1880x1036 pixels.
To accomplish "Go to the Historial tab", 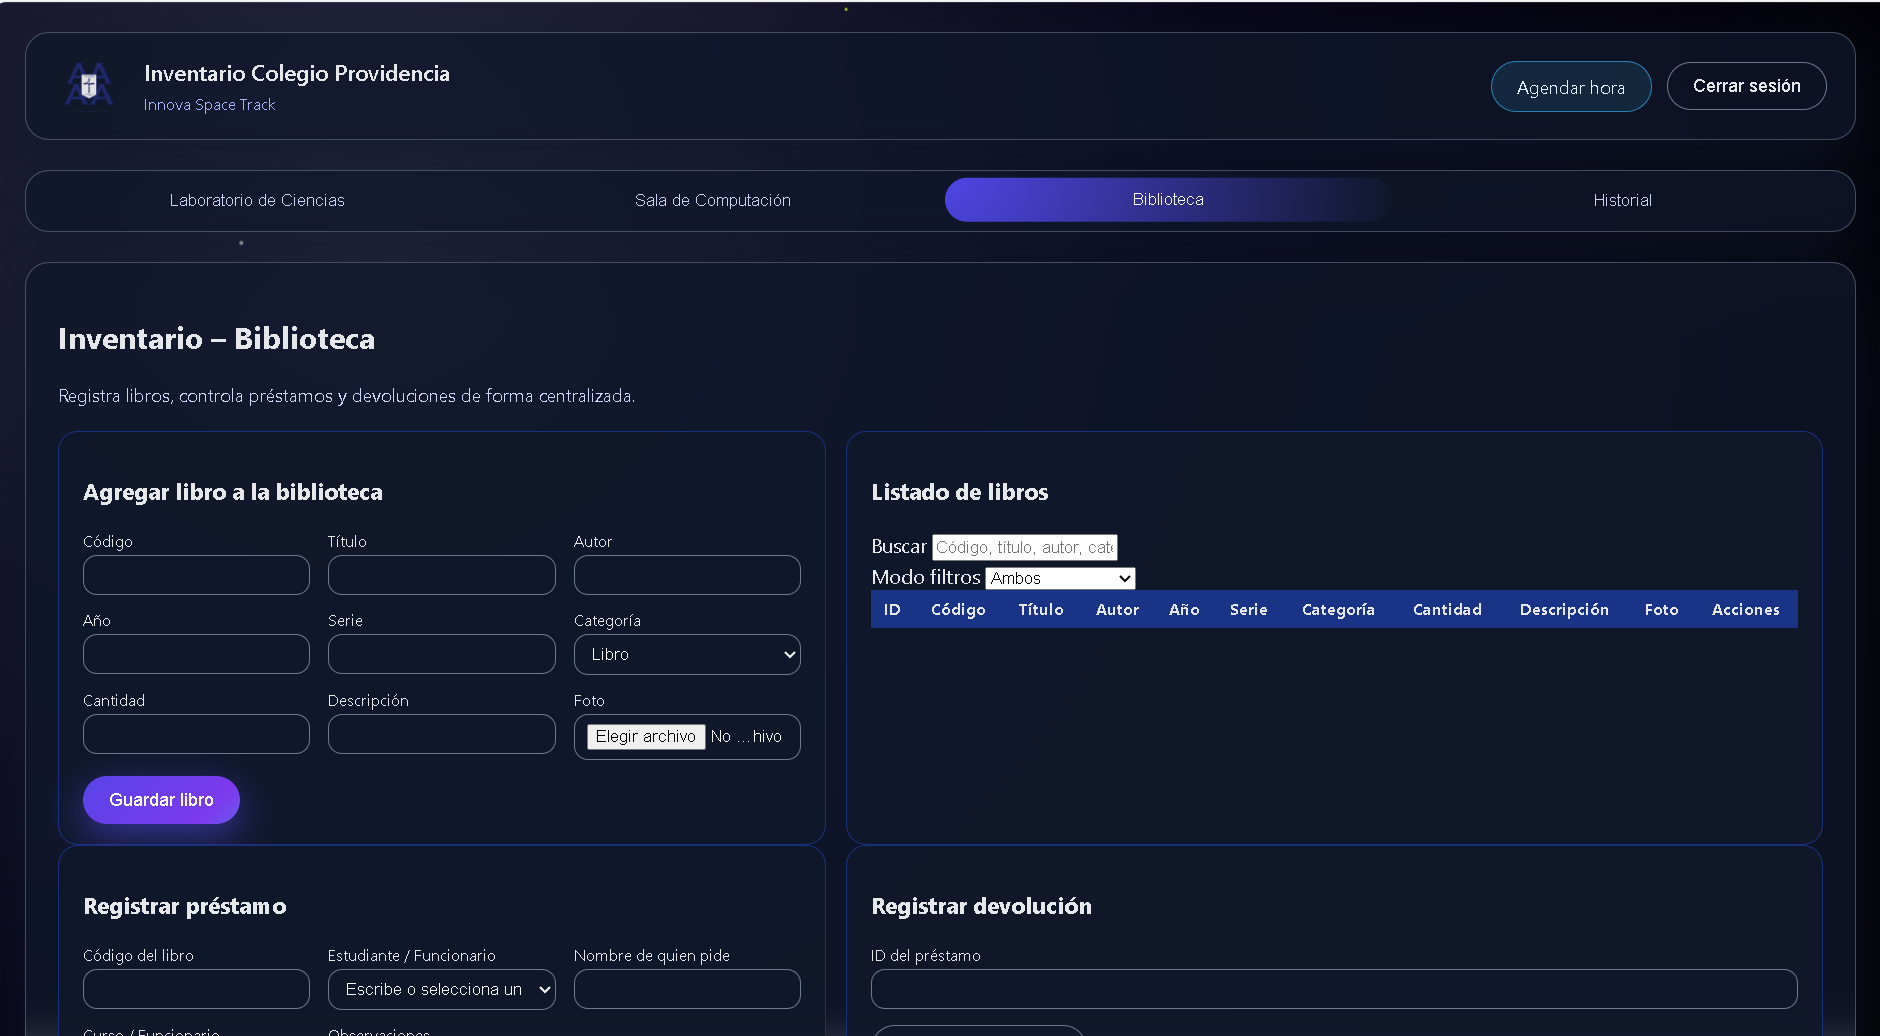I will [1621, 200].
